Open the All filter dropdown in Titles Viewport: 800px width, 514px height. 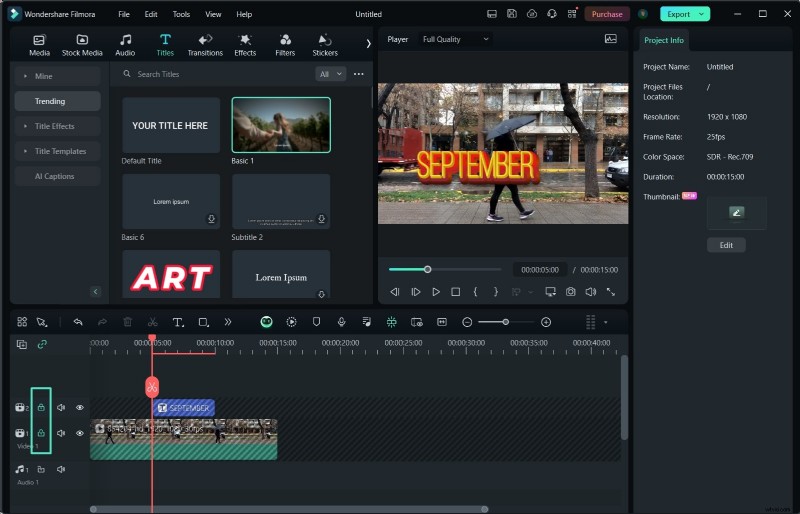coord(330,74)
